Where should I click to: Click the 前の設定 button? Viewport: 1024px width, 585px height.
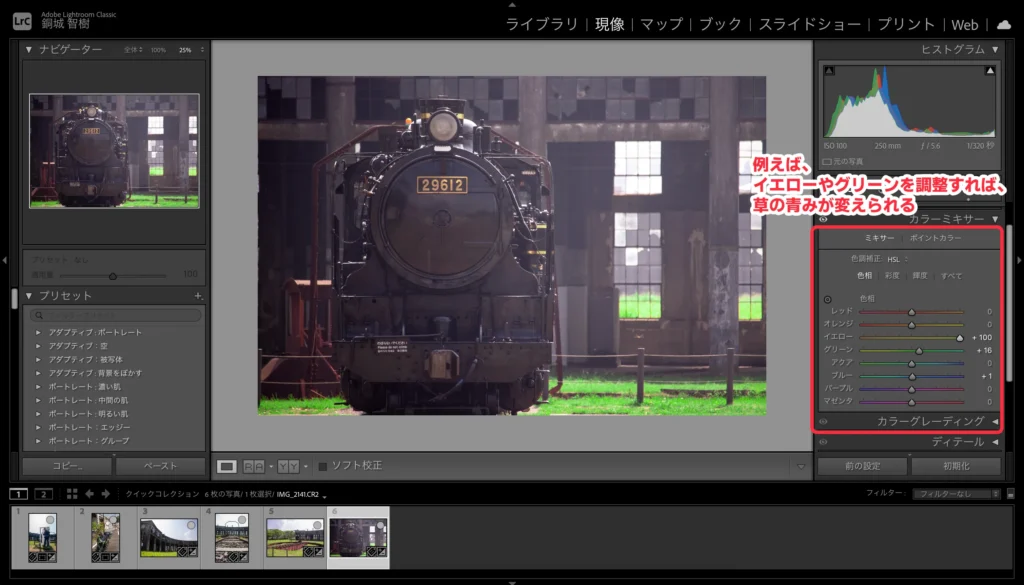pyautogui.click(x=862, y=466)
